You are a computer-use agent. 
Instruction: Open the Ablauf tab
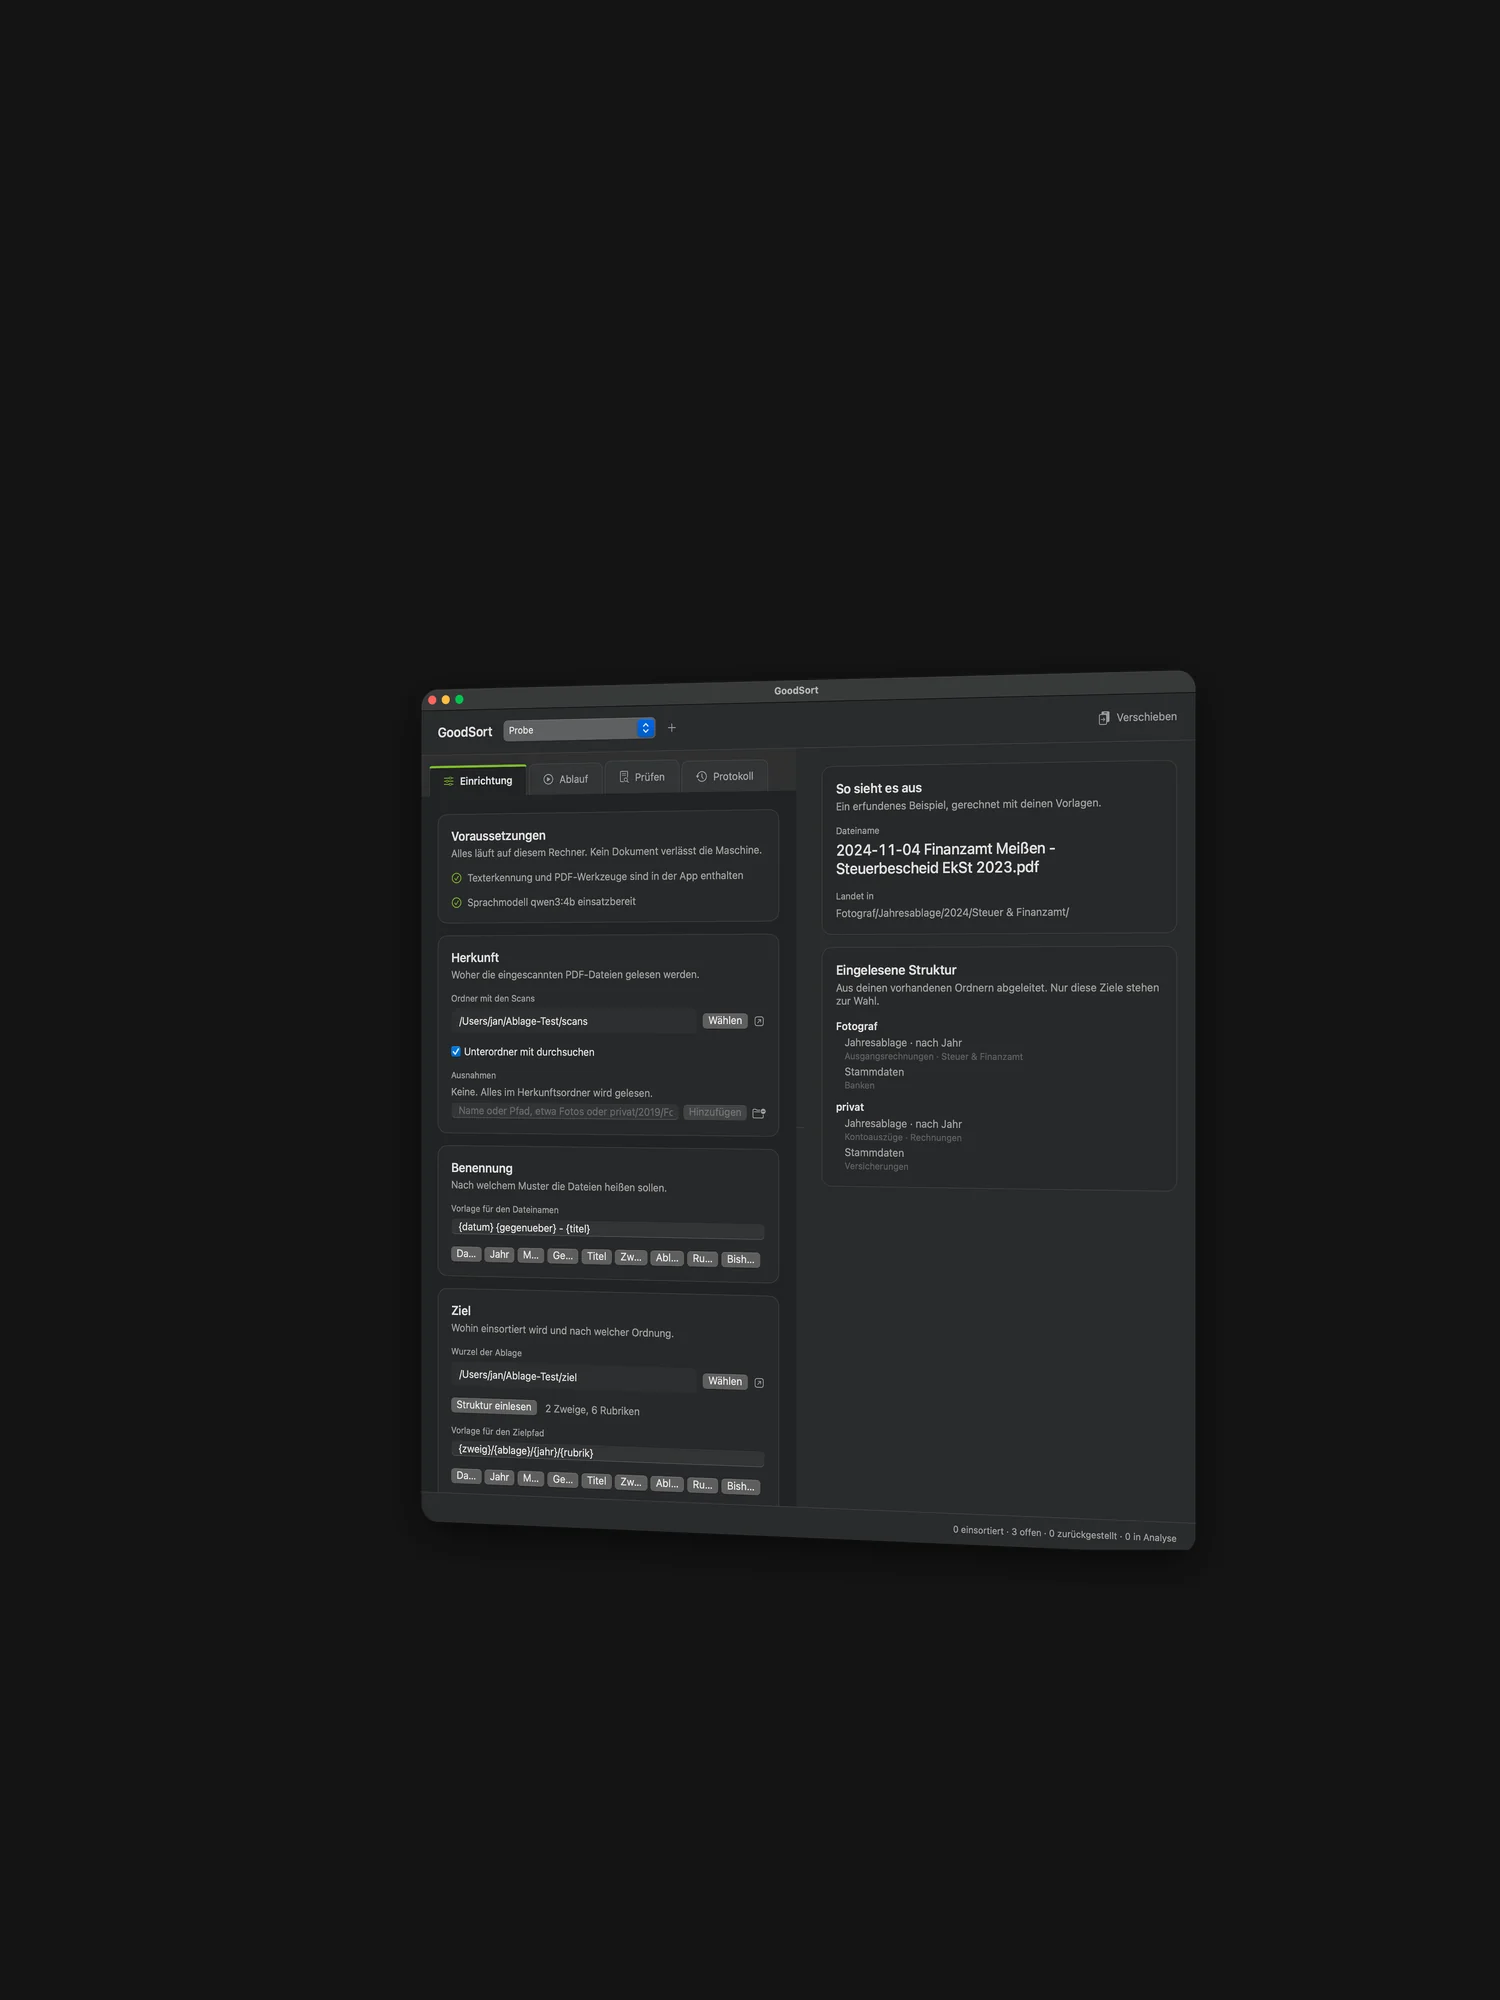[x=566, y=779]
